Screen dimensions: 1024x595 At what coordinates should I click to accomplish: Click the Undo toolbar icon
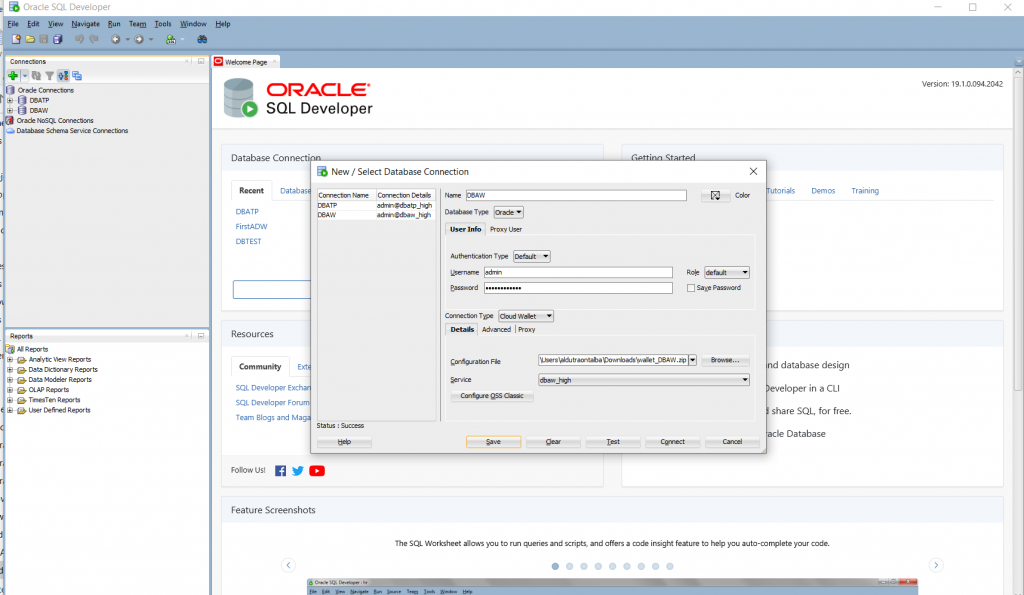pyautogui.click(x=79, y=39)
